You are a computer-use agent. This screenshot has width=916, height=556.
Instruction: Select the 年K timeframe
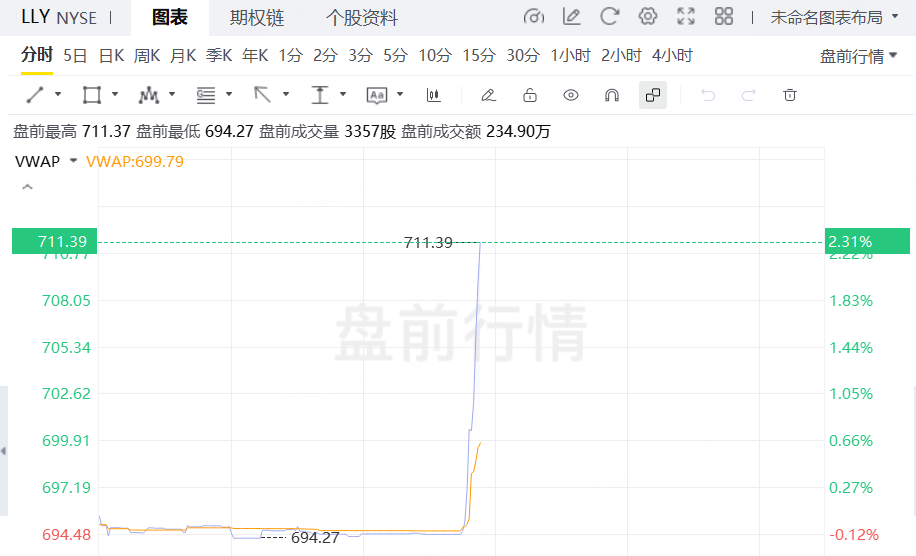tap(255, 55)
